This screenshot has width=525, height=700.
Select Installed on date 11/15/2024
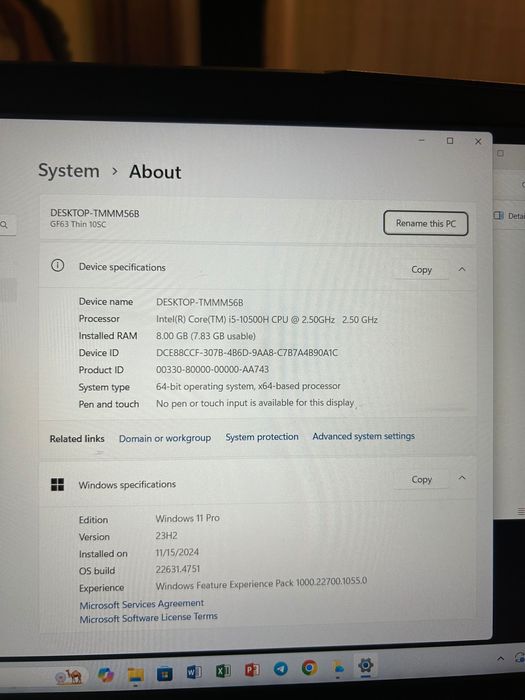tap(177, 552)
